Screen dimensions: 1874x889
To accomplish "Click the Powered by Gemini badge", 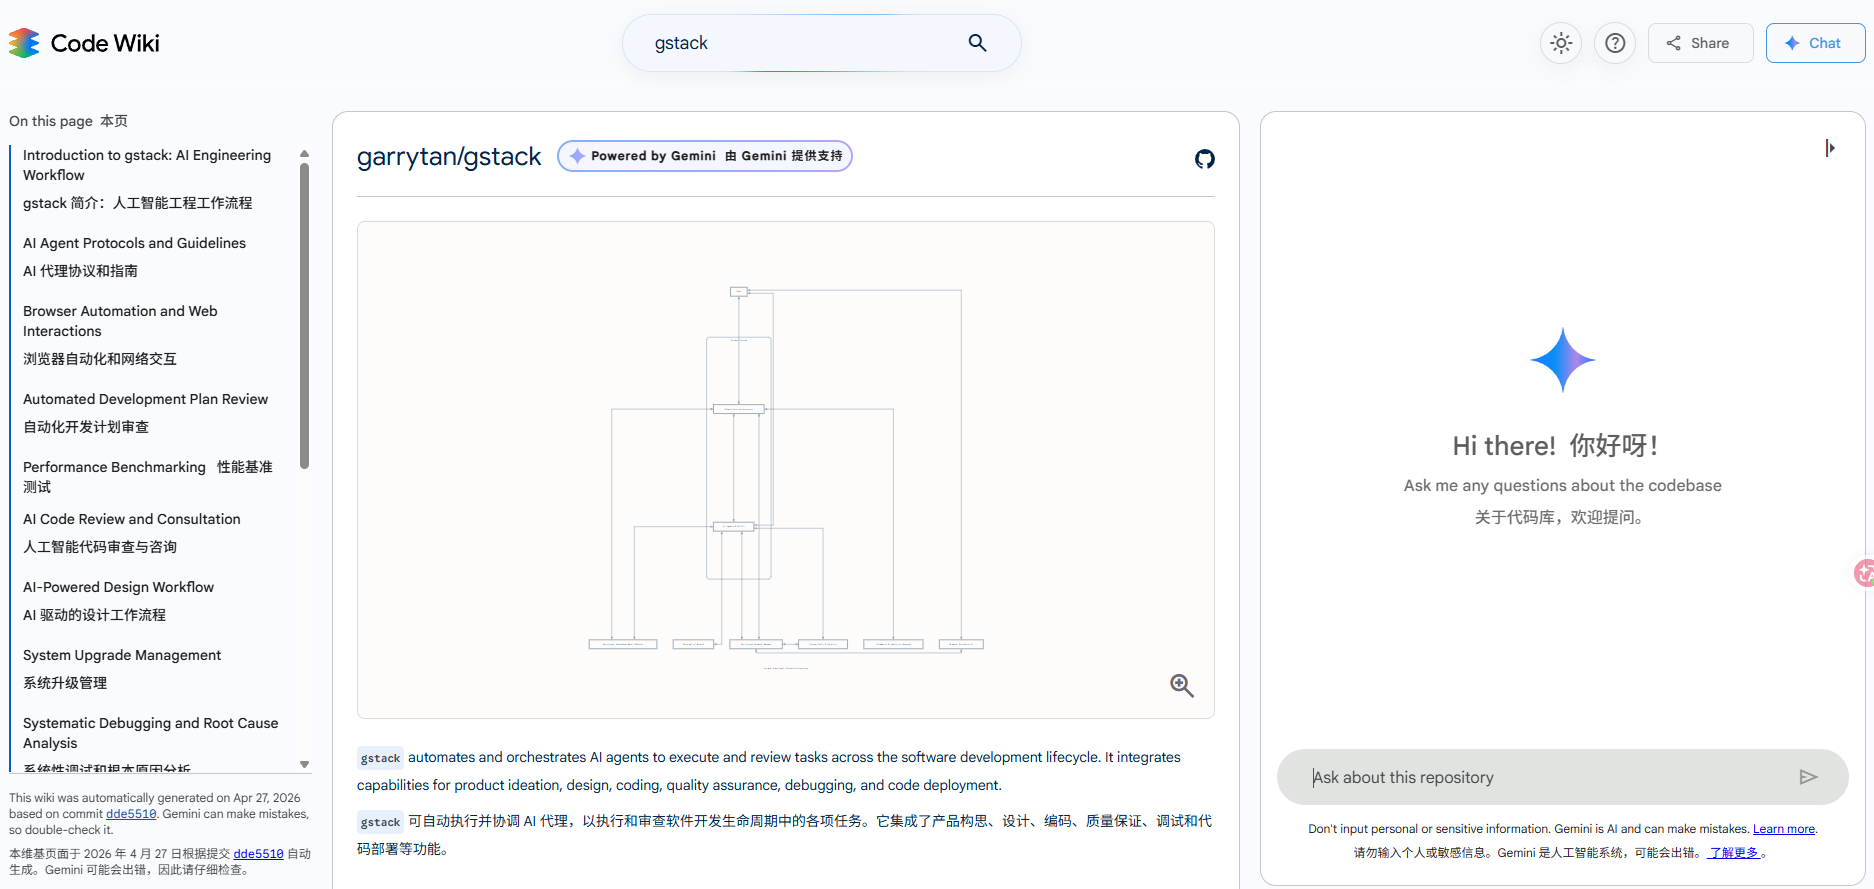I will pos(705,156).
